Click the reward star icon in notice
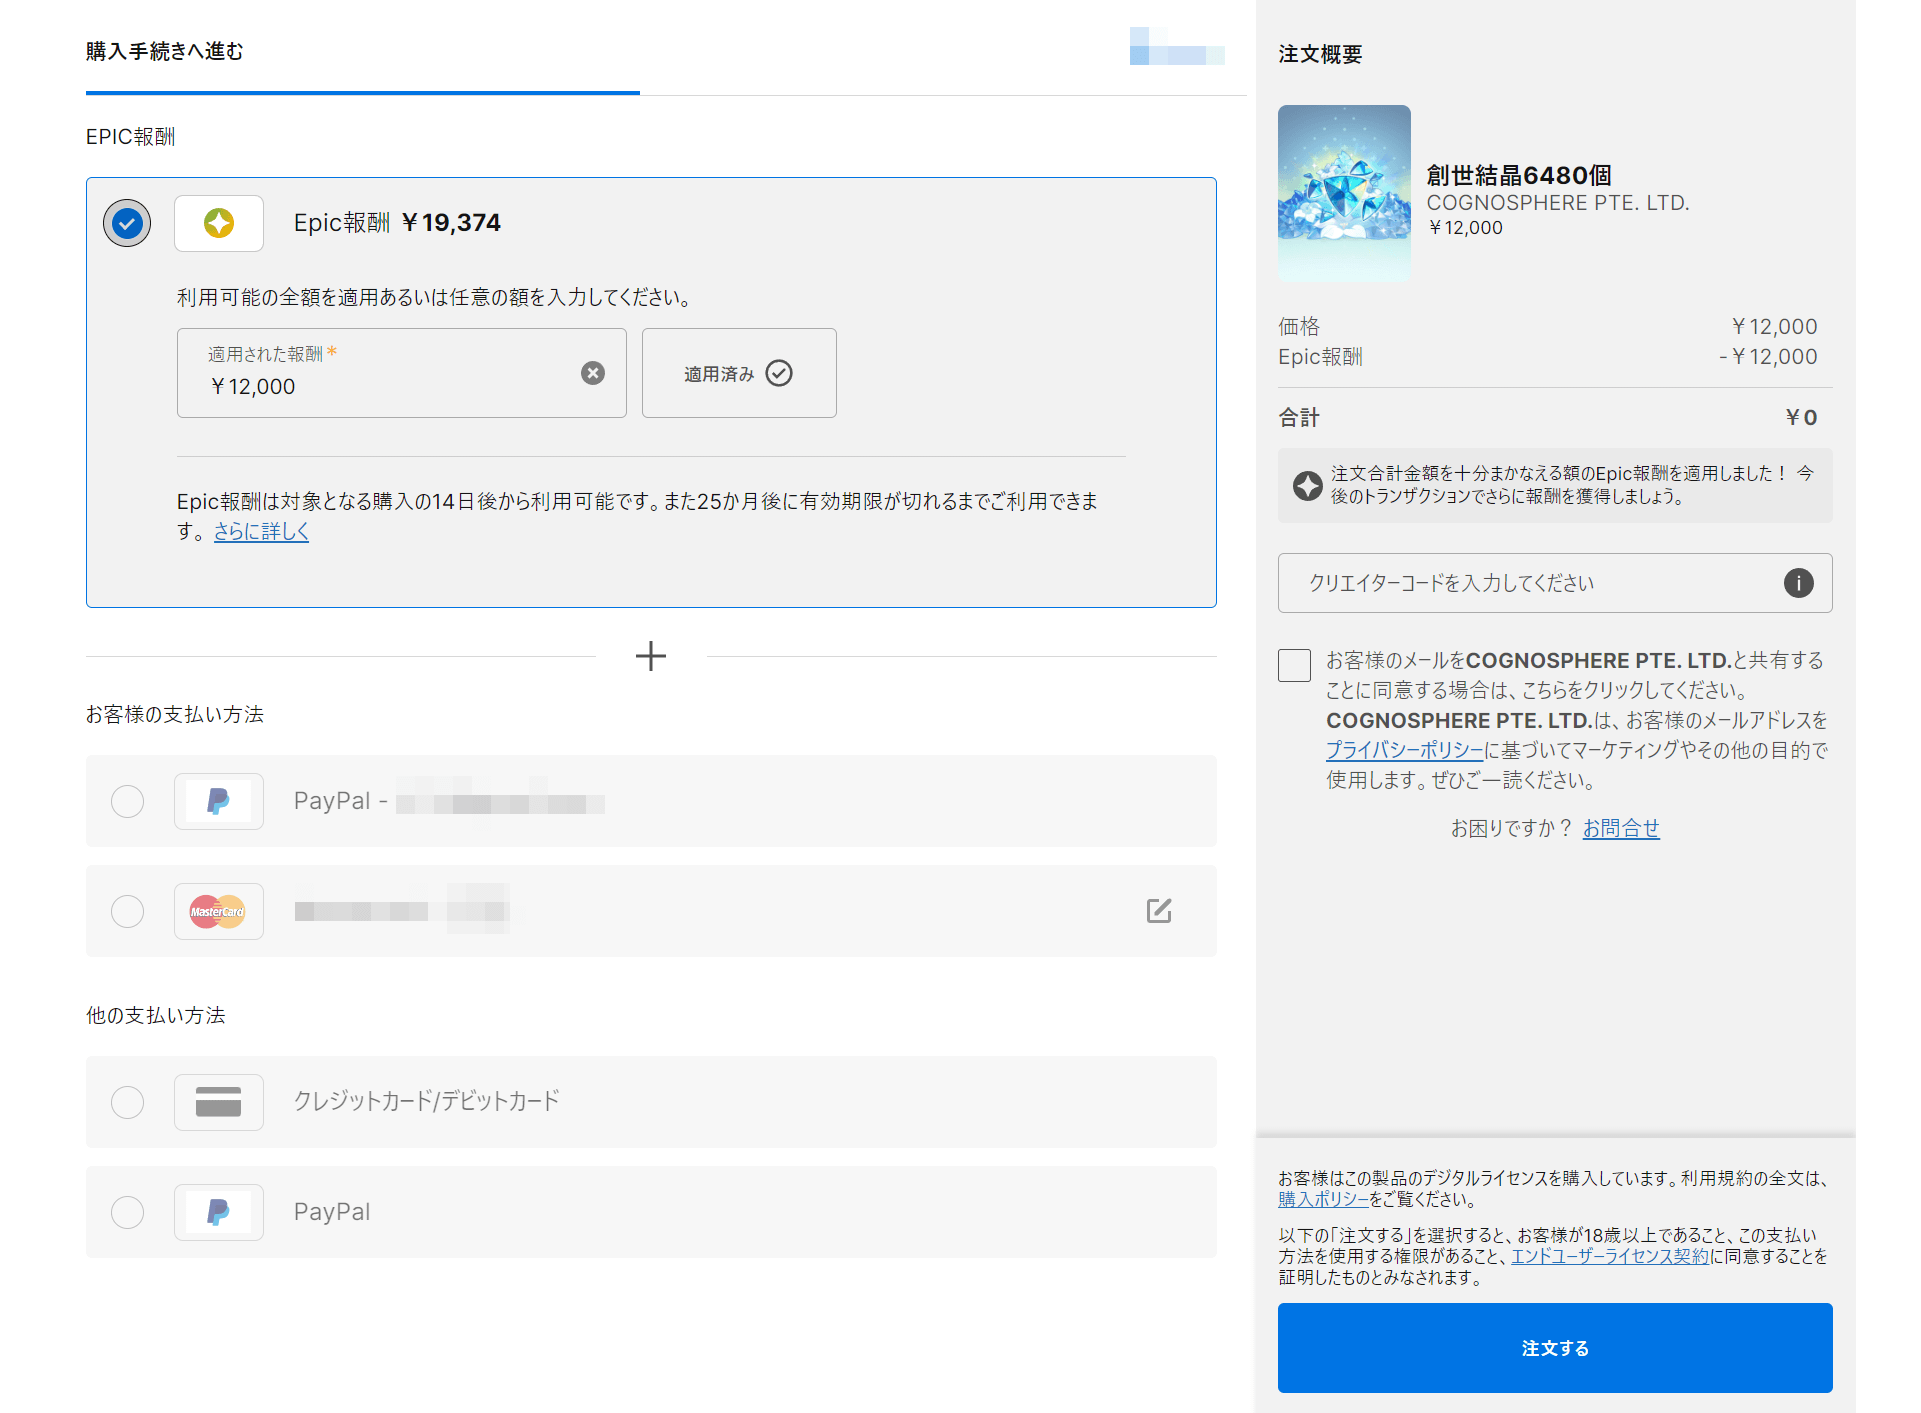Image resolution: width=1921 pixels, height=1413 pixels. click(x=1307, y=486)
